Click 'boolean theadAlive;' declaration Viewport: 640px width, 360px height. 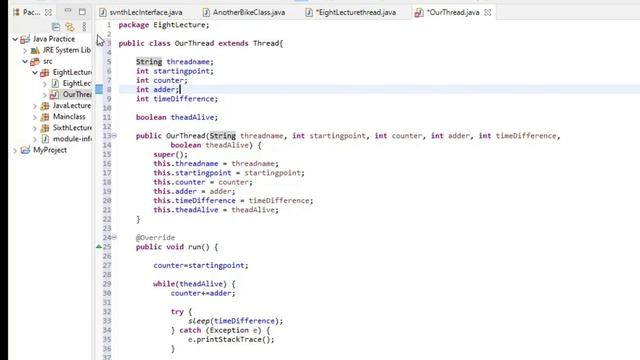coord(177,117)
